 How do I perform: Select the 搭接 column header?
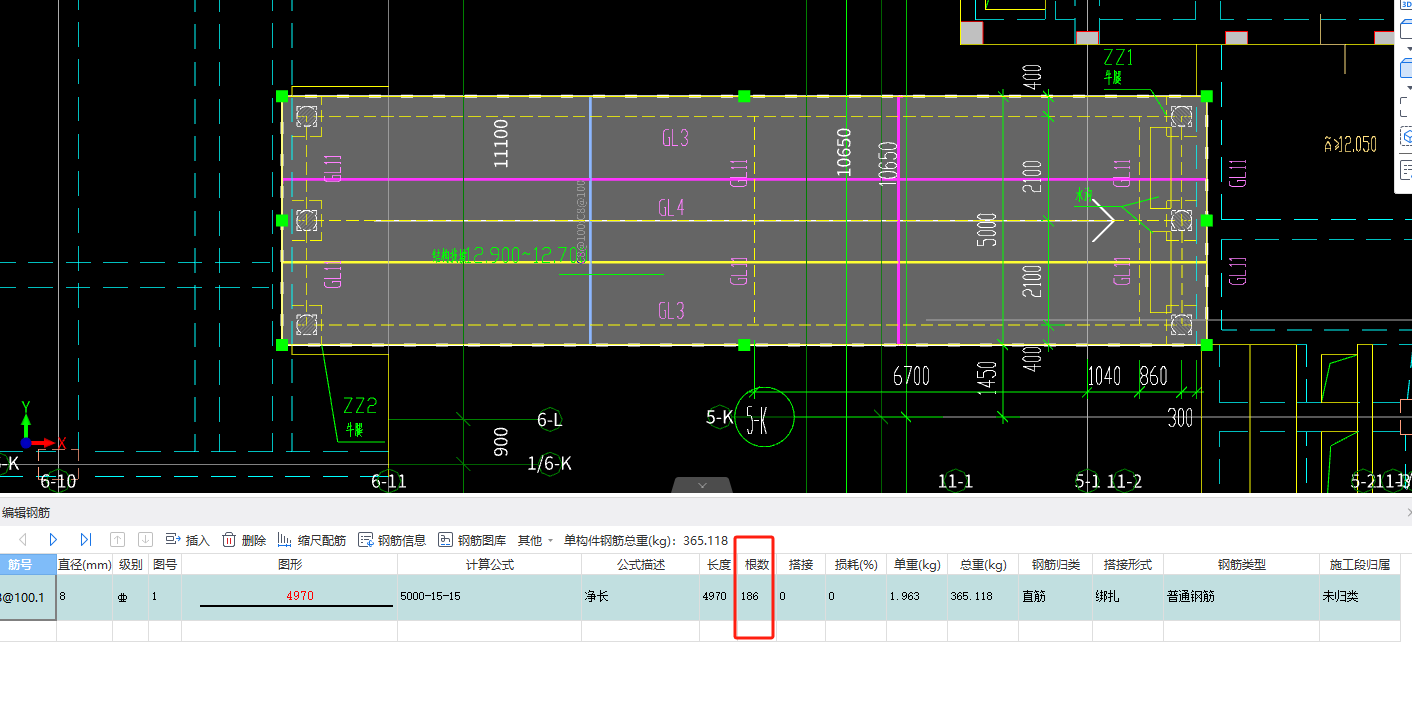pyautogui.click(x=800, y=564)
